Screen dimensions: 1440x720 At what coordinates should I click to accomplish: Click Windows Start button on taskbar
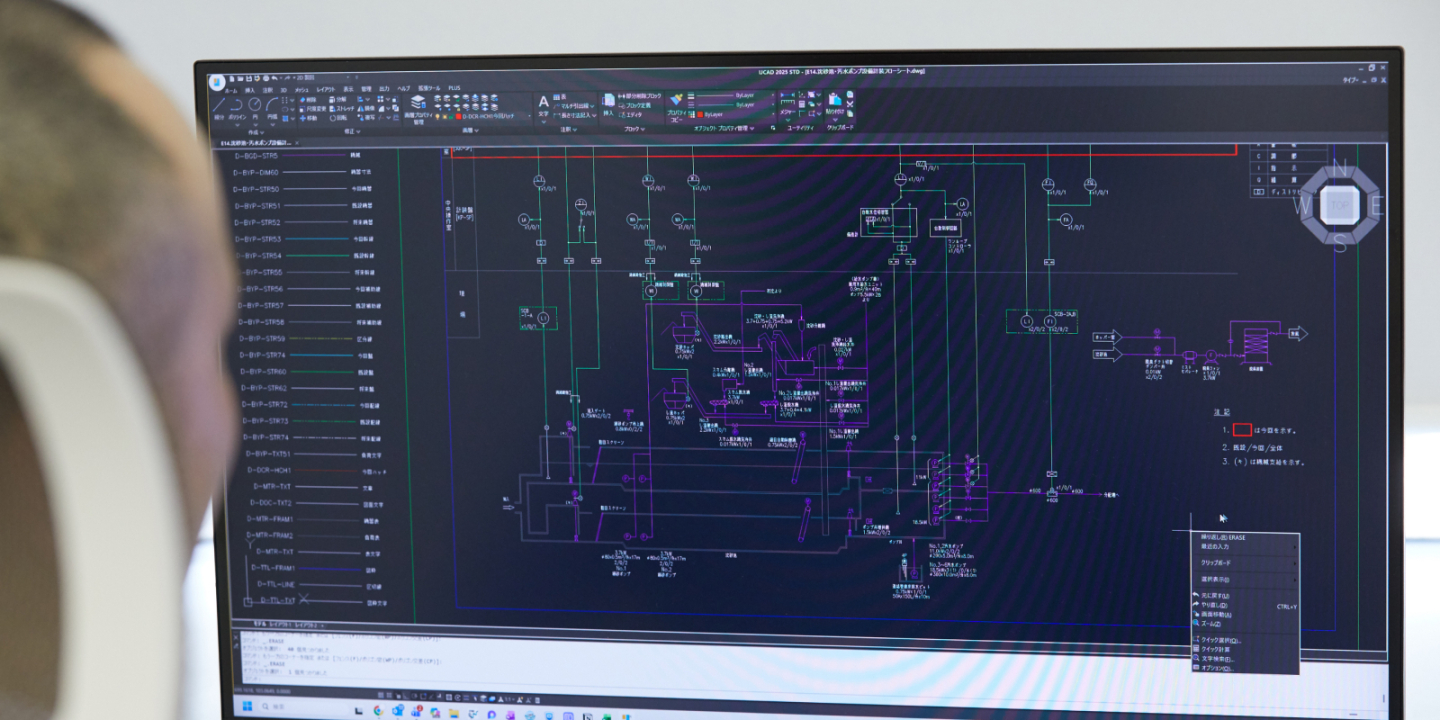point(247,706)
